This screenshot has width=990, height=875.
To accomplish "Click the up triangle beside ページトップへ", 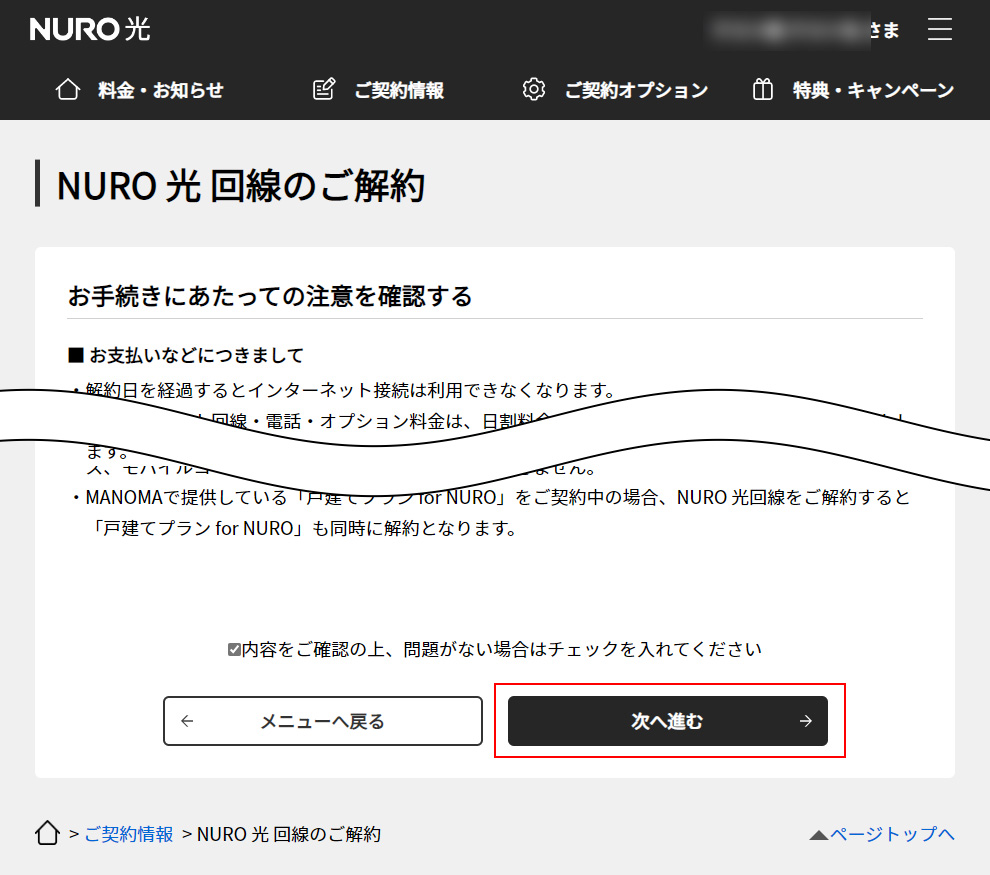I will click(818, 834).
